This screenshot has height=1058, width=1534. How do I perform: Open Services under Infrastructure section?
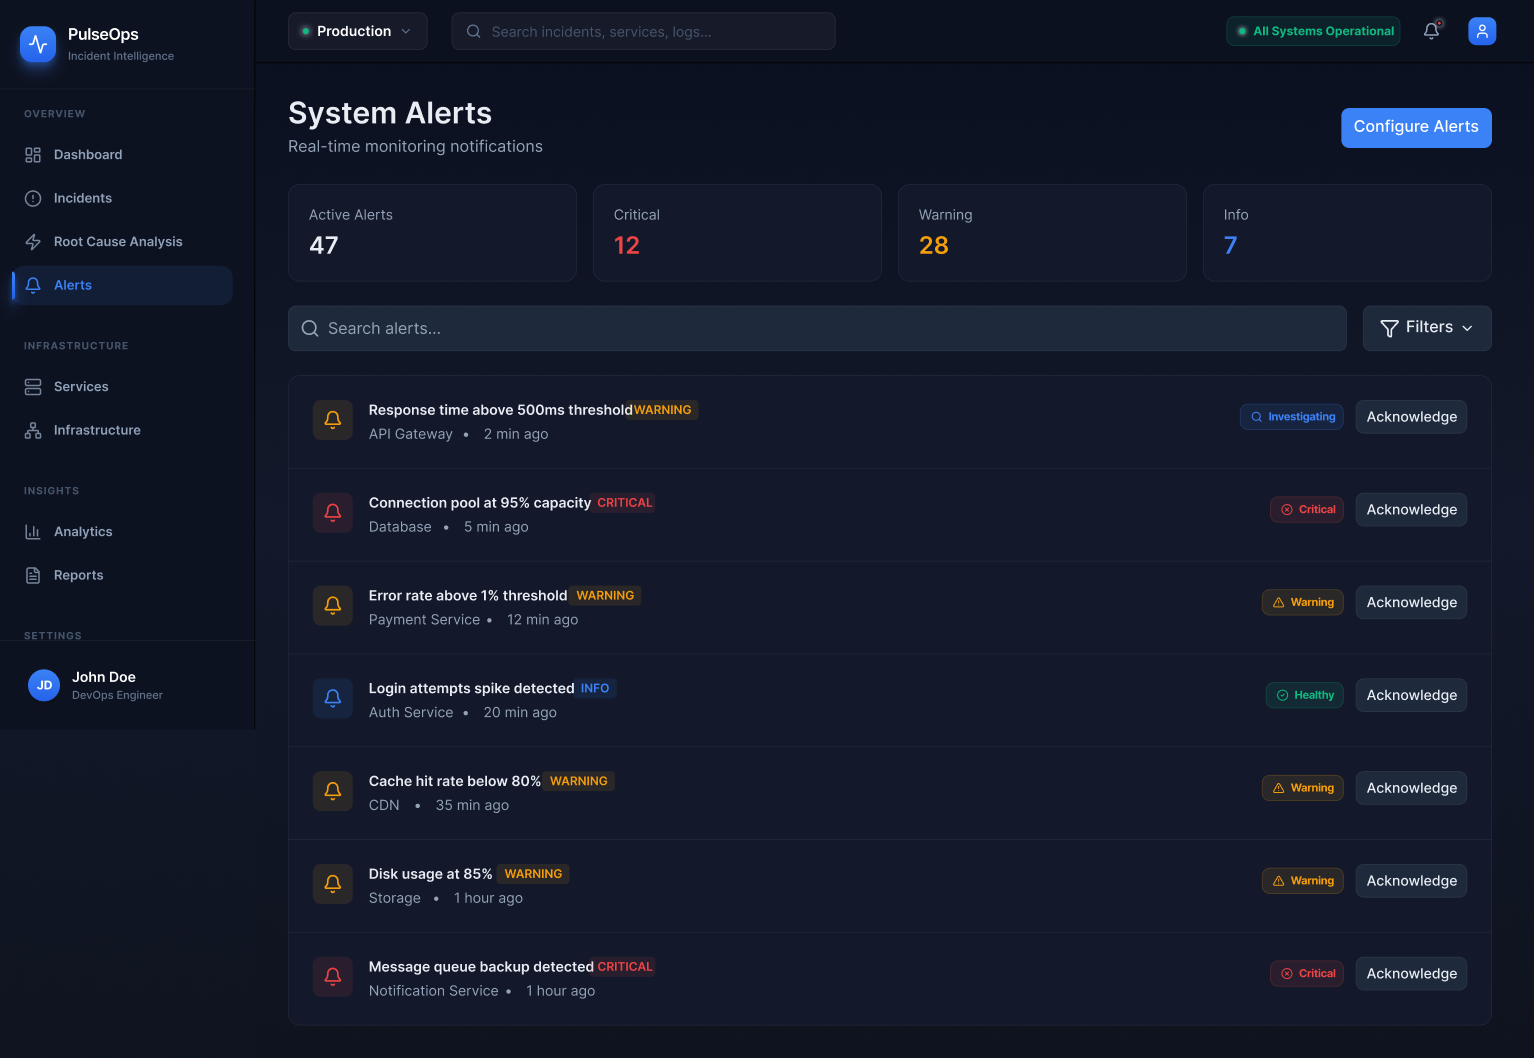(81, 386)
